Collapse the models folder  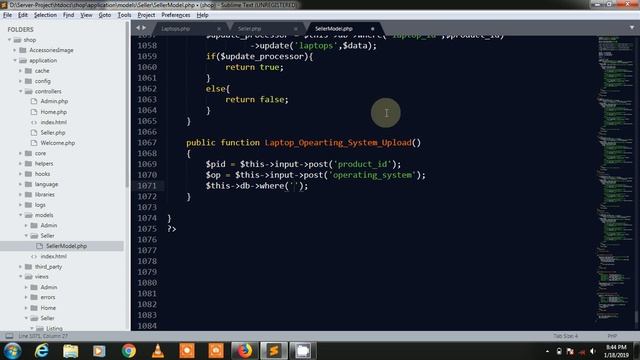[x=20, y=215]
